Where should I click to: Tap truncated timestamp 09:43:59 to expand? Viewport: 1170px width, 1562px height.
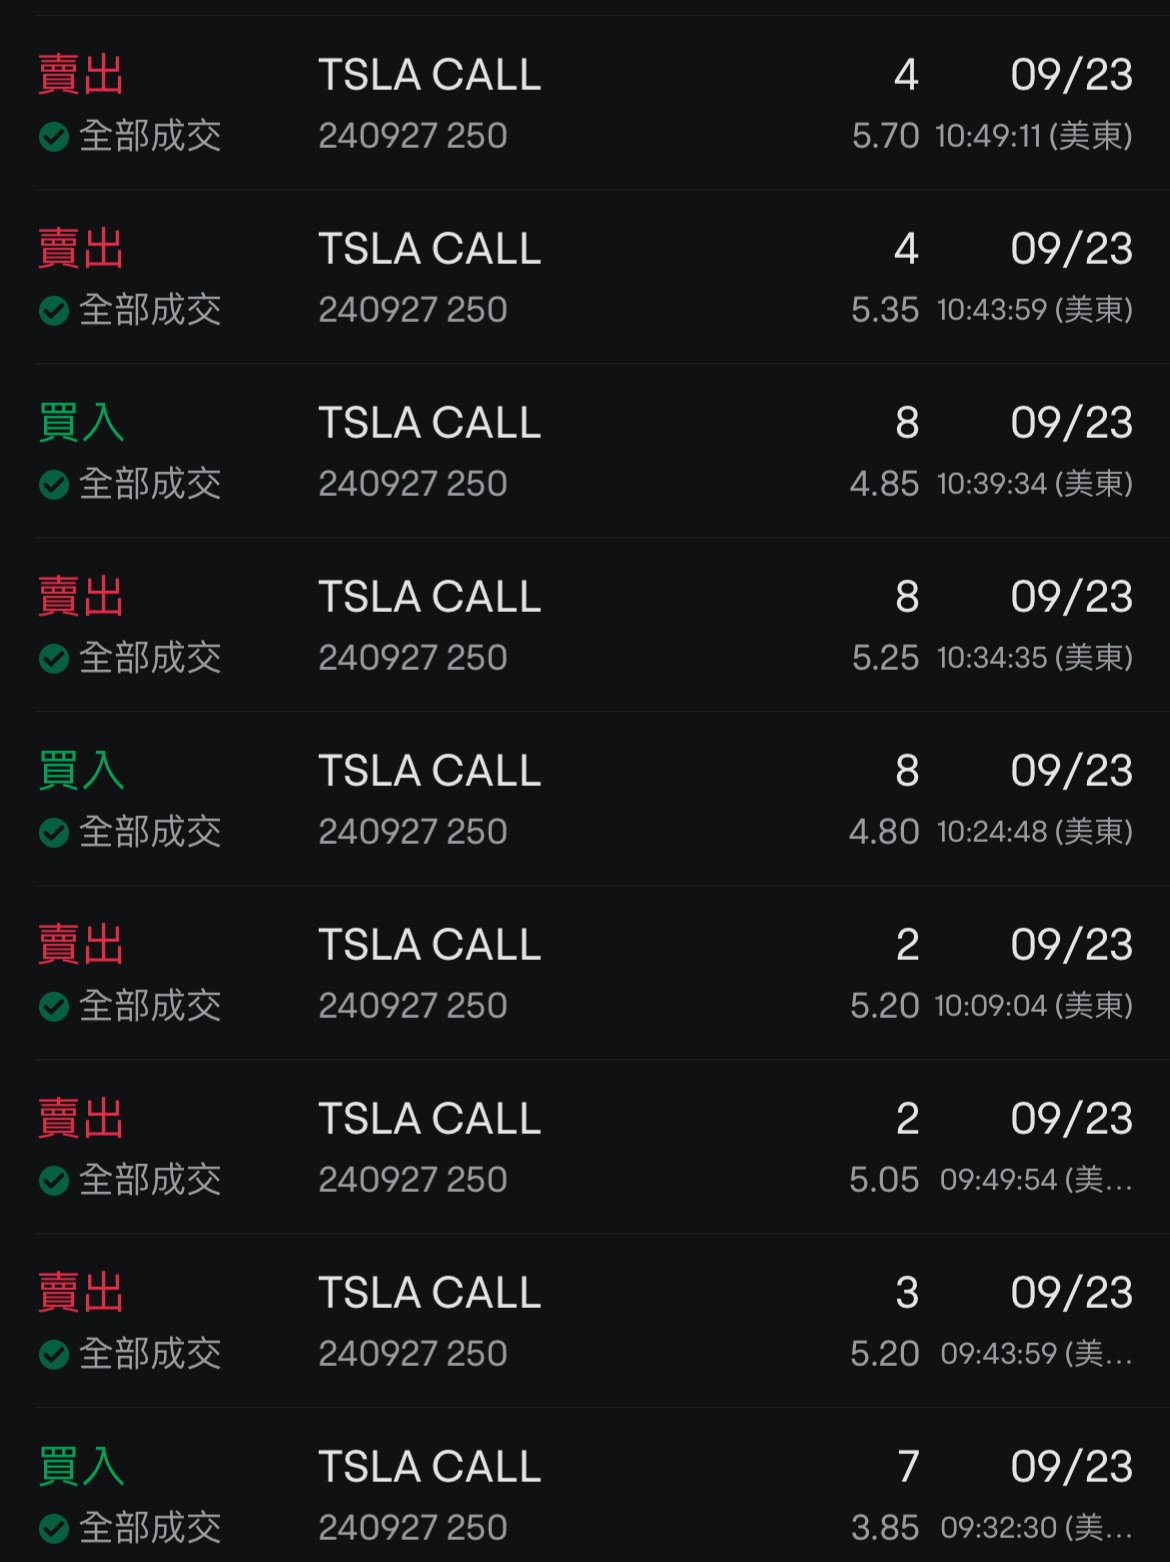(1035, 1354)
